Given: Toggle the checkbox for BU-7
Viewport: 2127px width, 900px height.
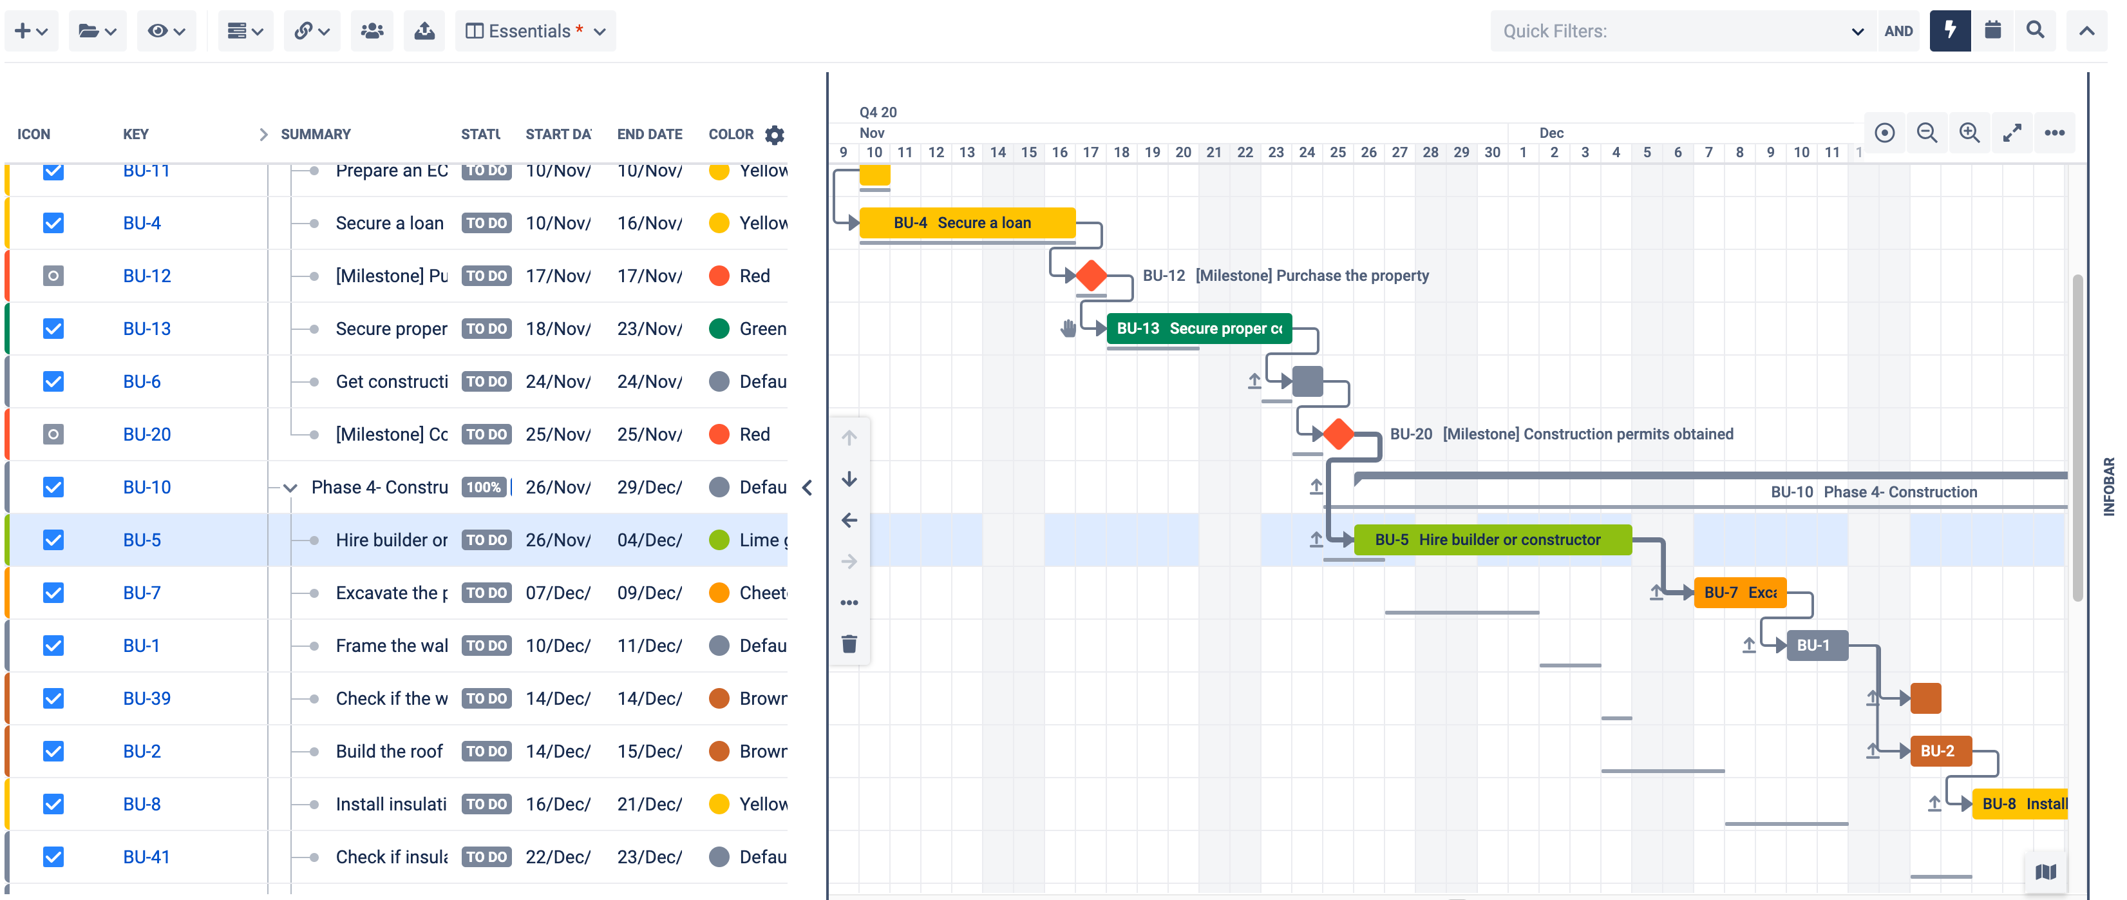Looking at the screenshot, I should pos(54,593).
